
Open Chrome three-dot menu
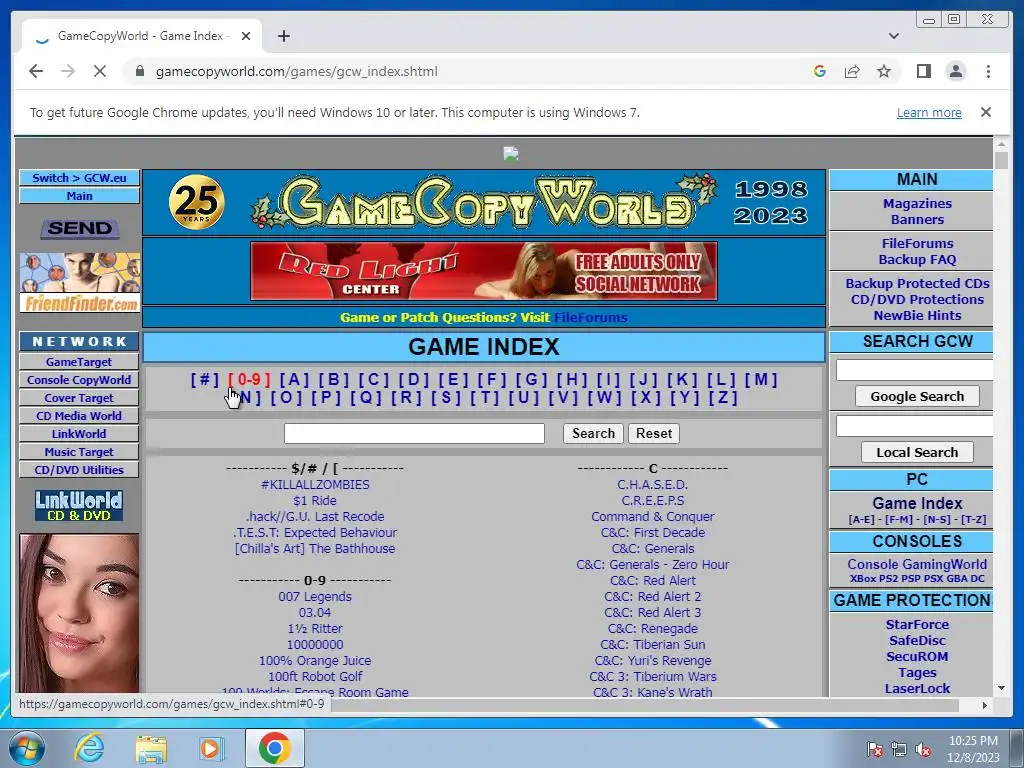coord(988,71)
